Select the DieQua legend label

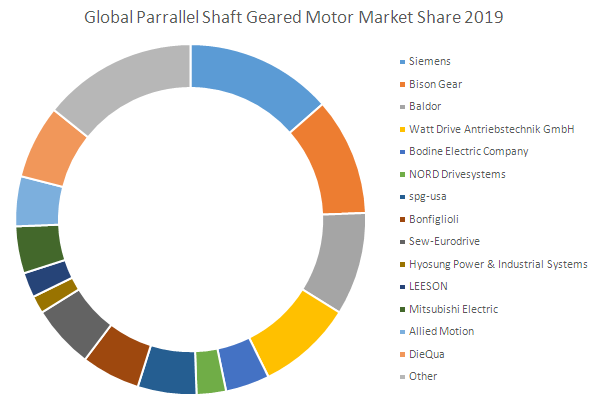[428, 353]
